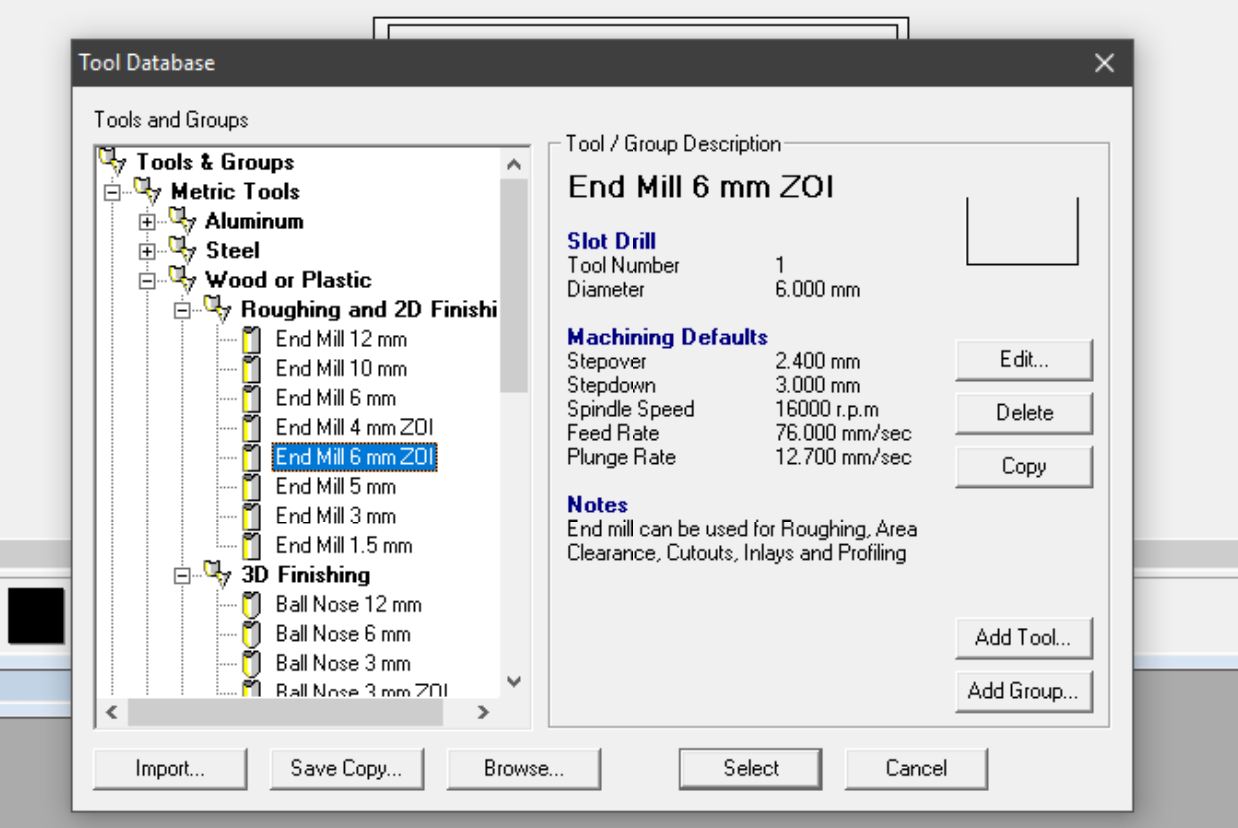Close the Tool Database window
The height and width of the screenshot is (828, 1238).
click(x=1104, y=64)
